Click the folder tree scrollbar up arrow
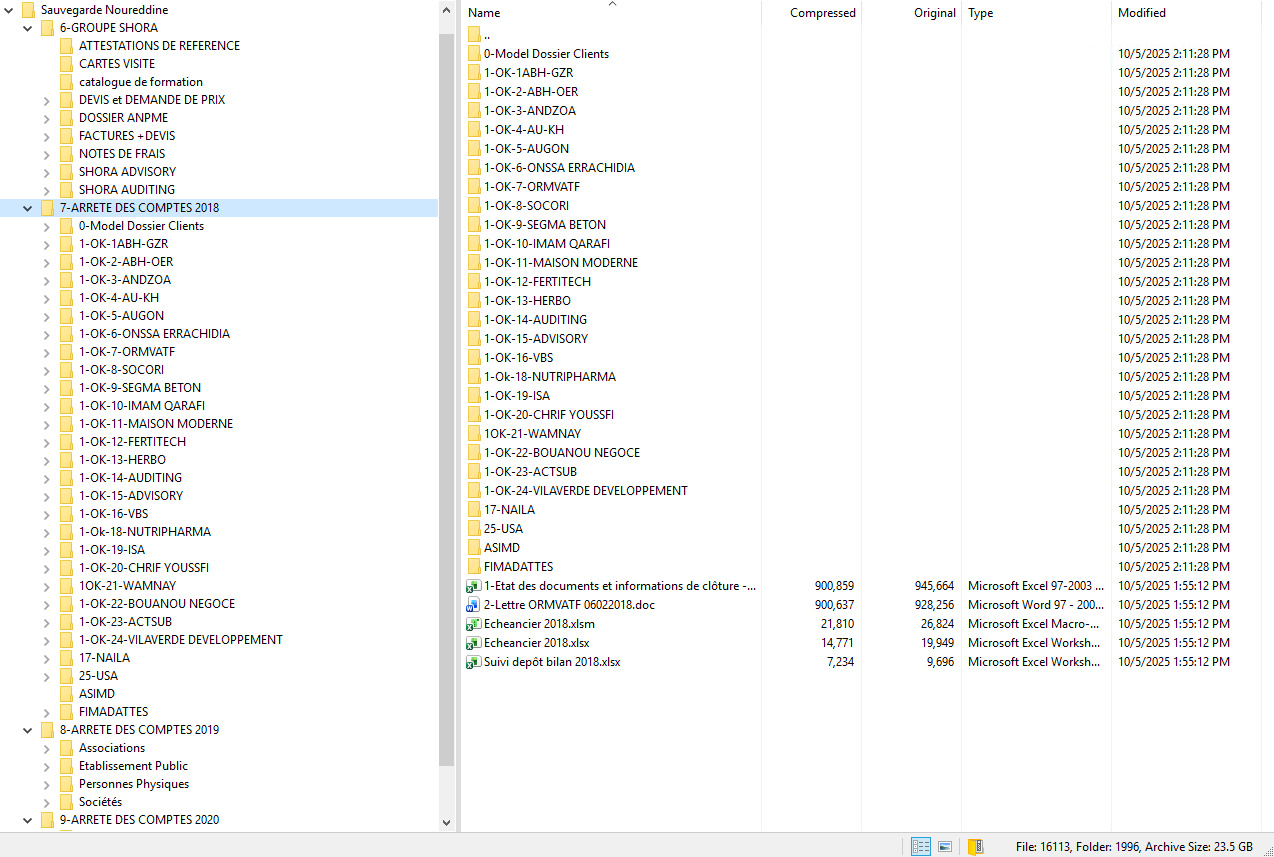Viewport: 1274px width, 857px height. click(446, 9)
